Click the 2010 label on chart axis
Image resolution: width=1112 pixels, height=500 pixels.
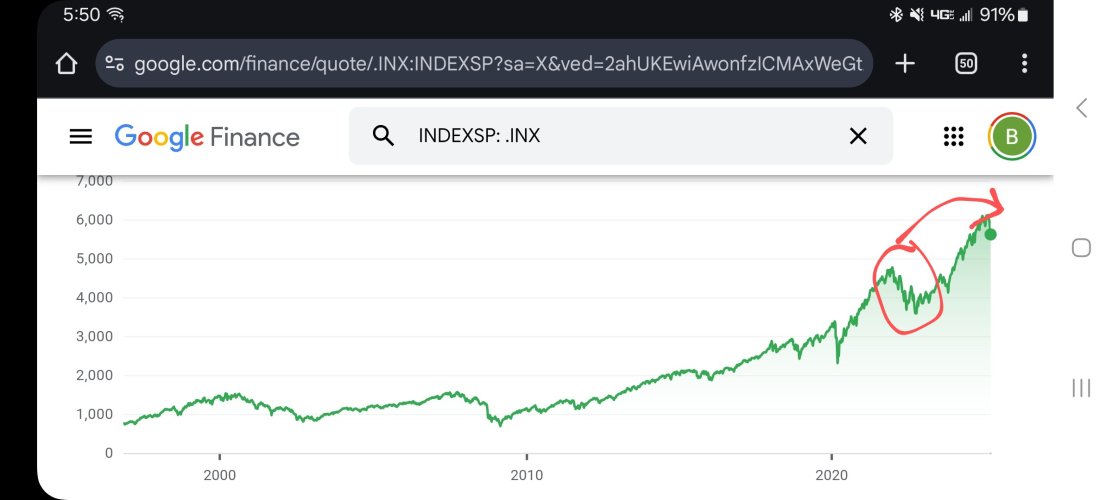pos(526,474)
